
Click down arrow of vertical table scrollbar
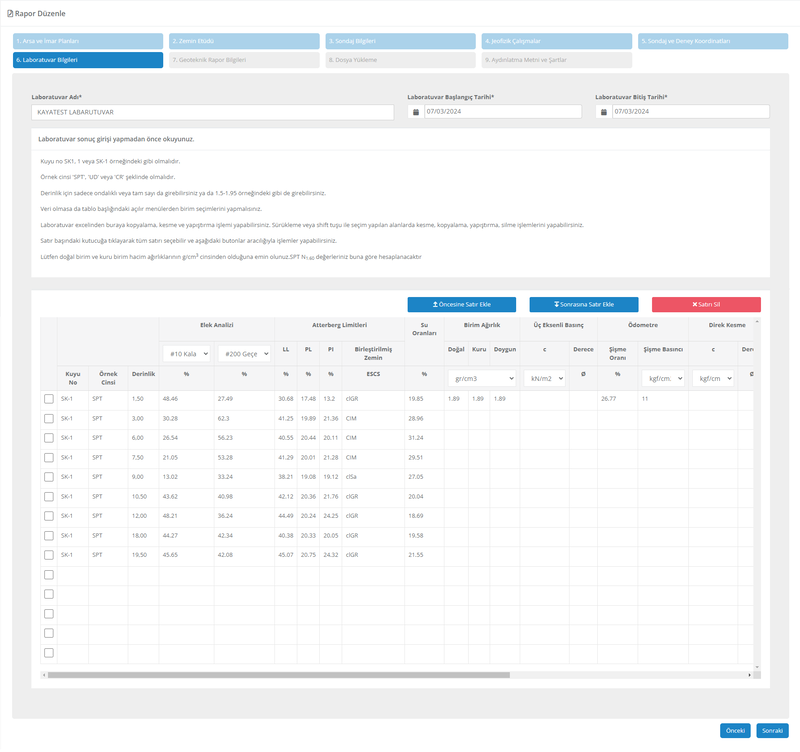click(757, 666)
